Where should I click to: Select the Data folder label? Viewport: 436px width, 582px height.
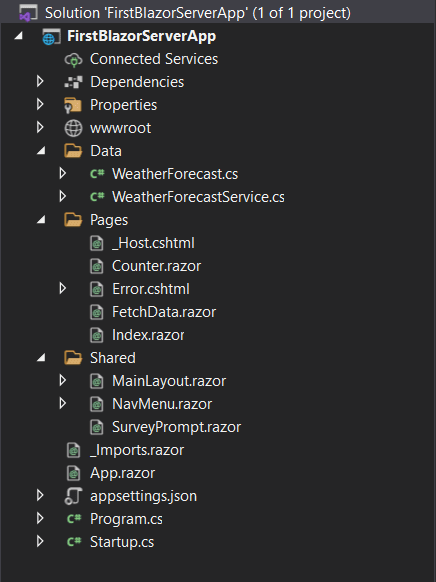pyautogui.click(x=106, y=151)
